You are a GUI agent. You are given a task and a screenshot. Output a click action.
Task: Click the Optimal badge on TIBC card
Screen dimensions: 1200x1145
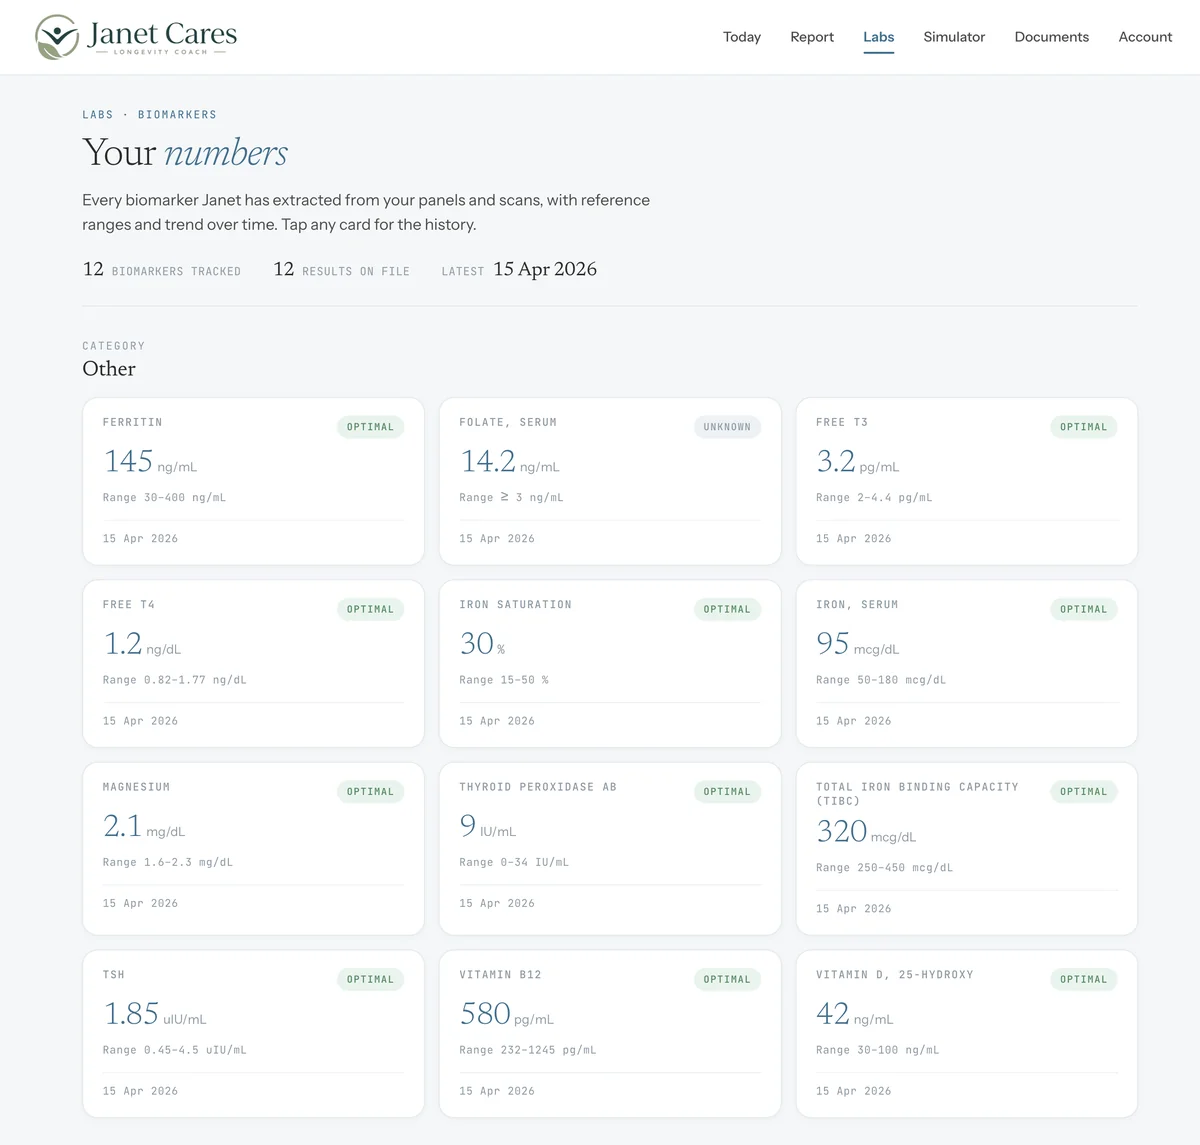1084,792
